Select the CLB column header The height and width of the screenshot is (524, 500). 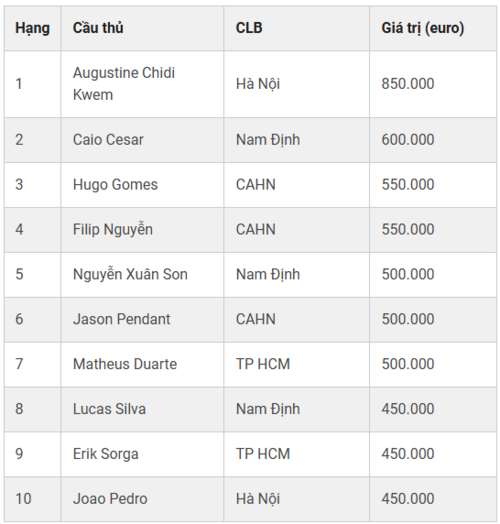249,28
